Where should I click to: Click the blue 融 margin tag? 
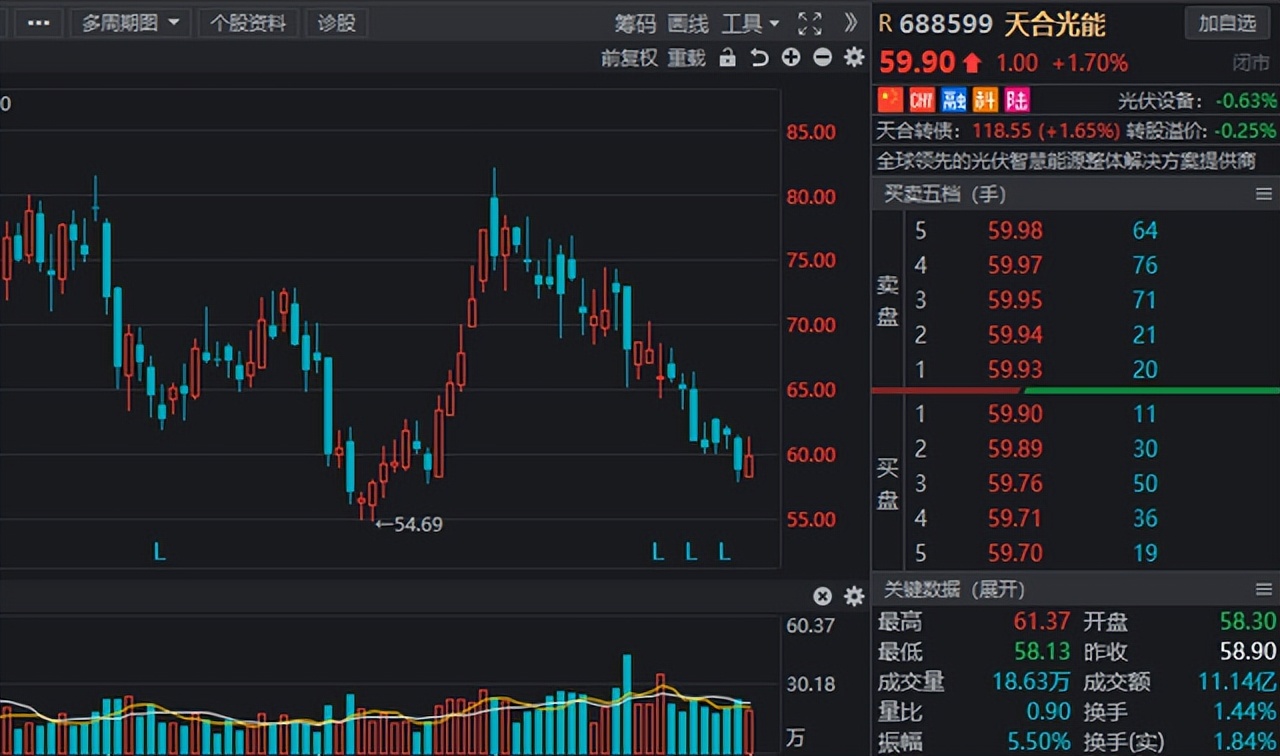(x=954, y=99)
